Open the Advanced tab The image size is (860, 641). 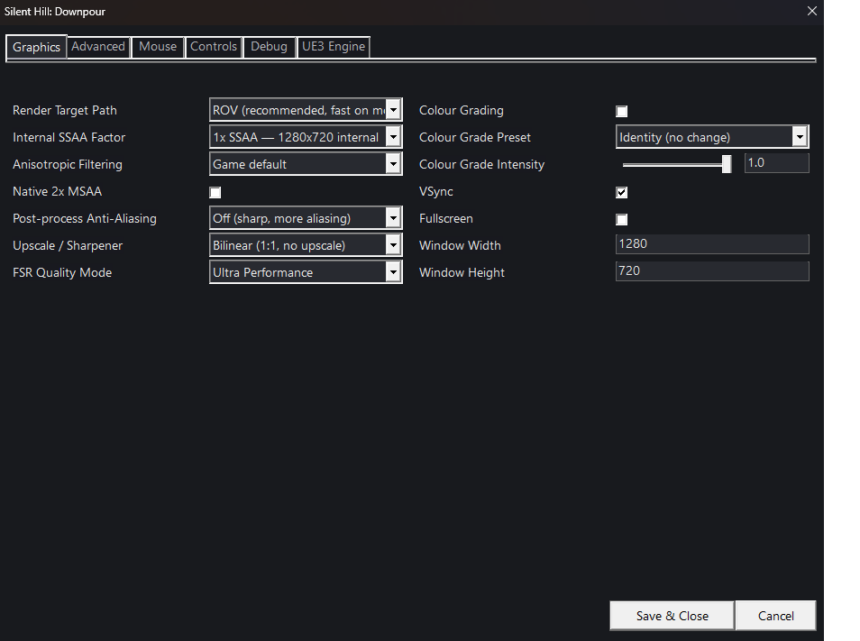coord(98,47)
